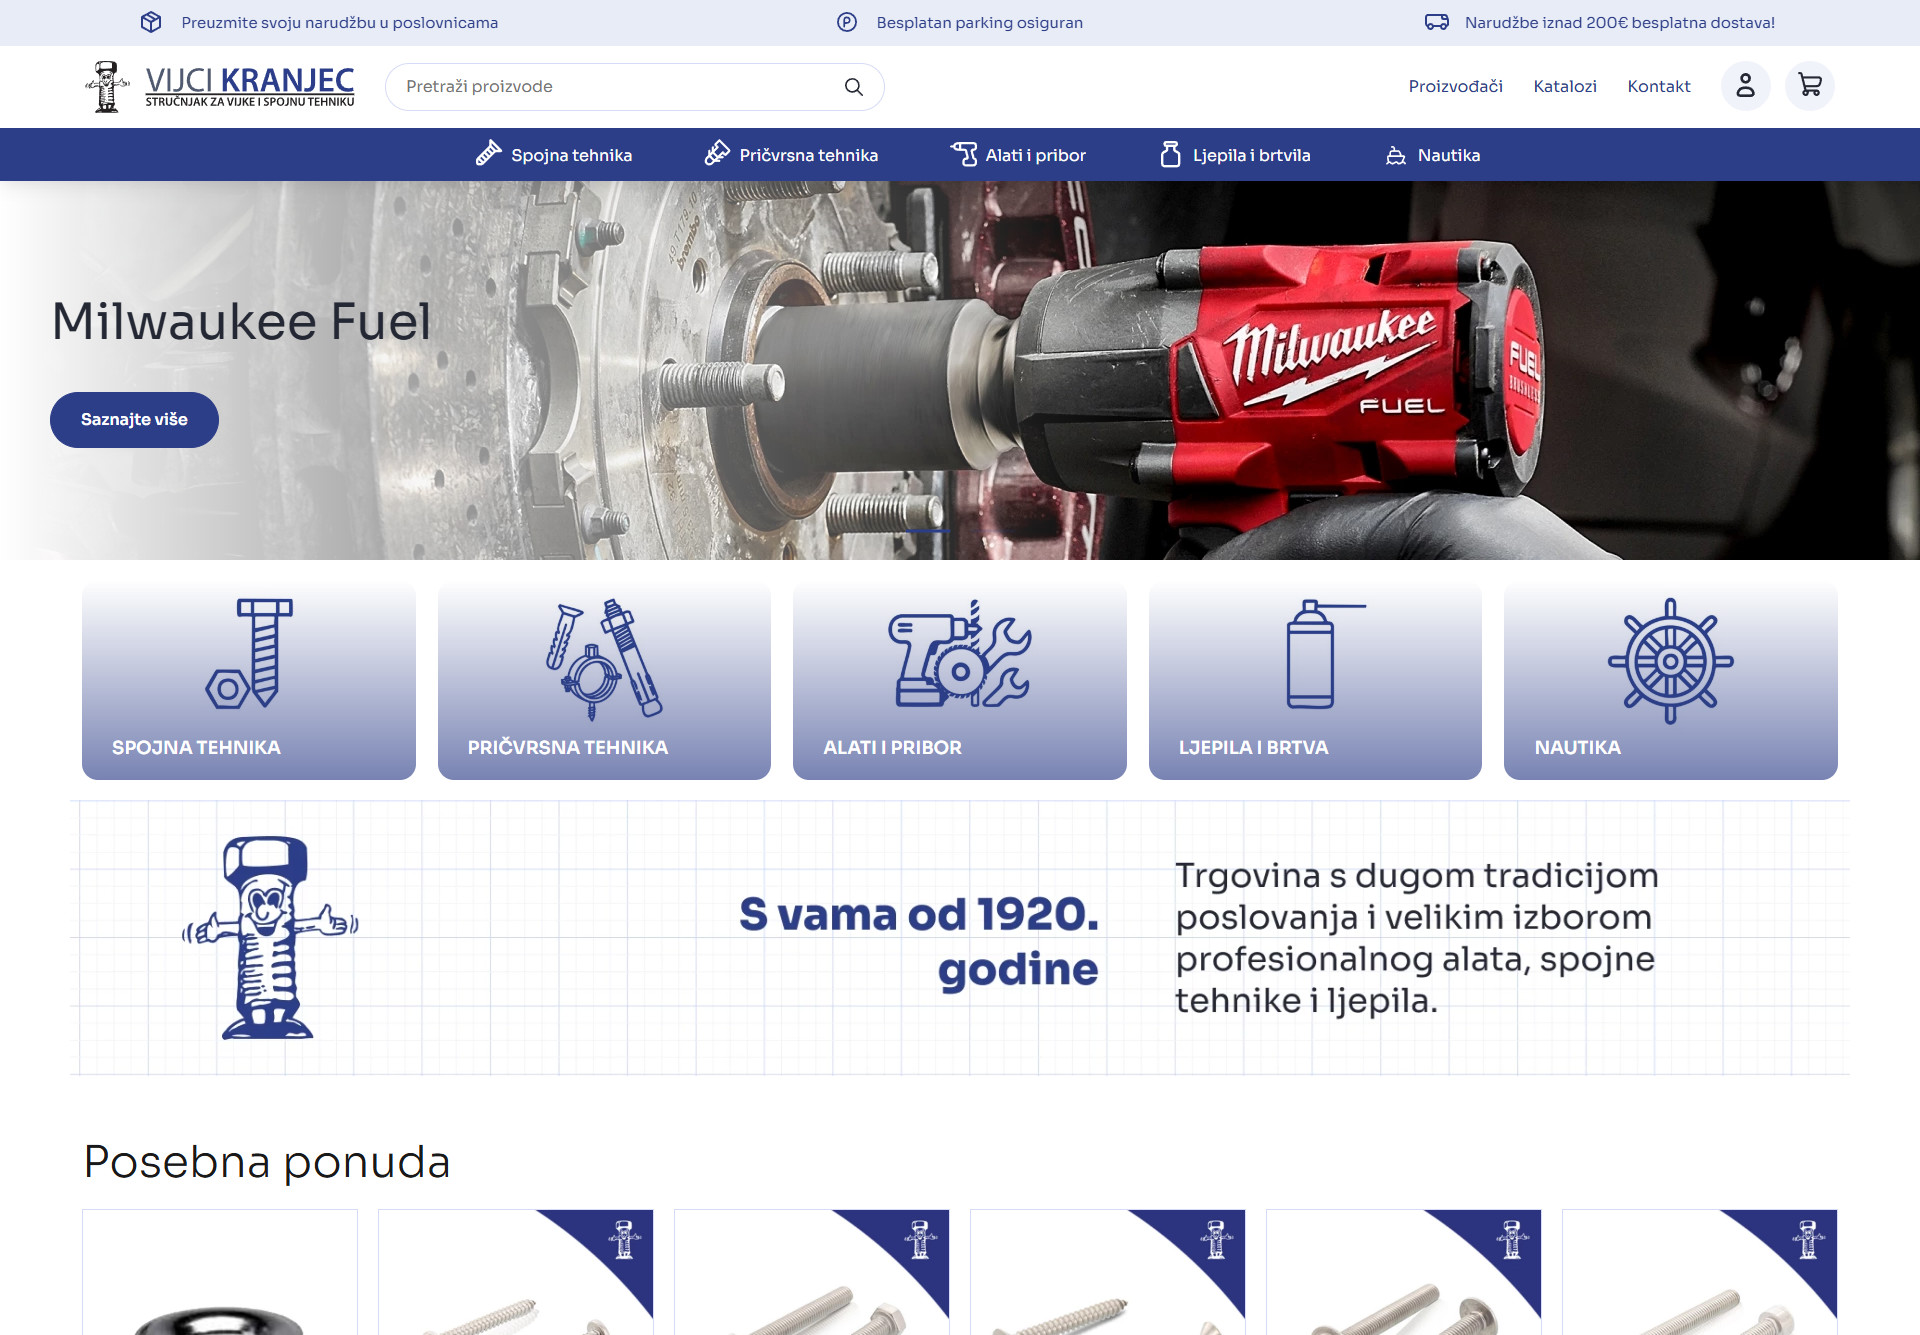Click the Vijci Kranjec logo
The width and height of the screenshot is (1920, 1335).
click(220, 87)
